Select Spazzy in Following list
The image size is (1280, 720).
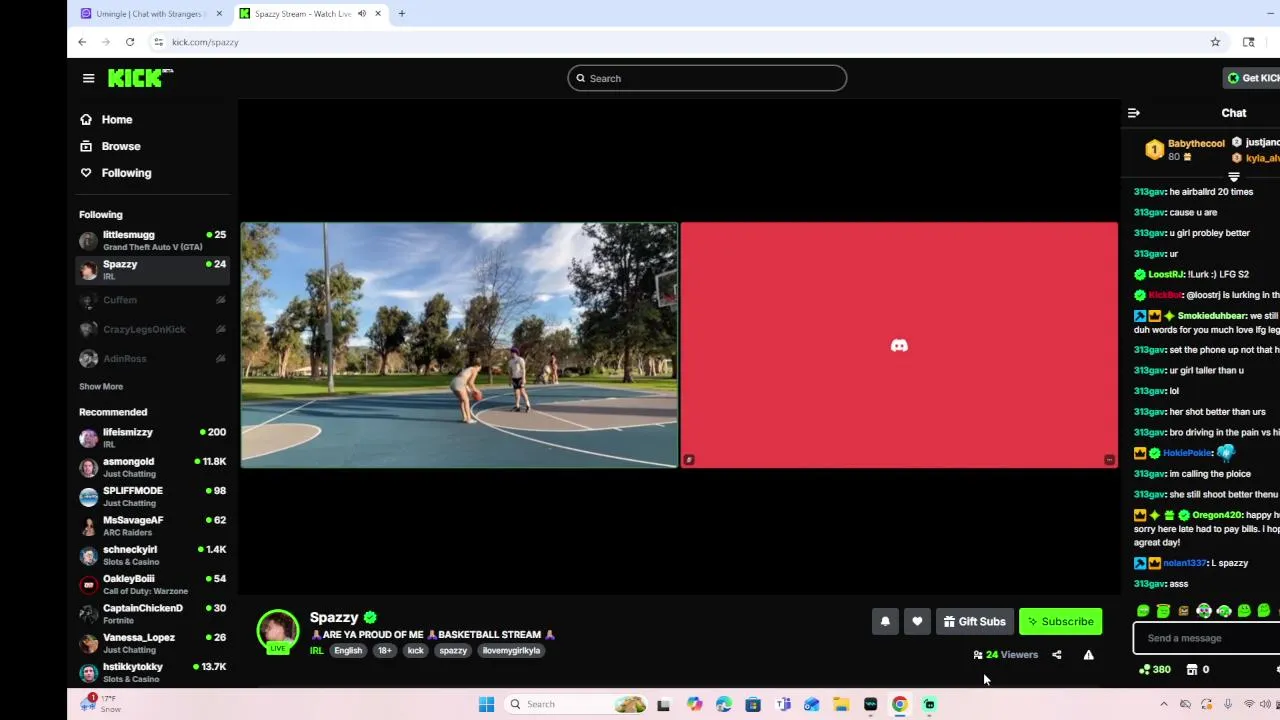(154, 270)
